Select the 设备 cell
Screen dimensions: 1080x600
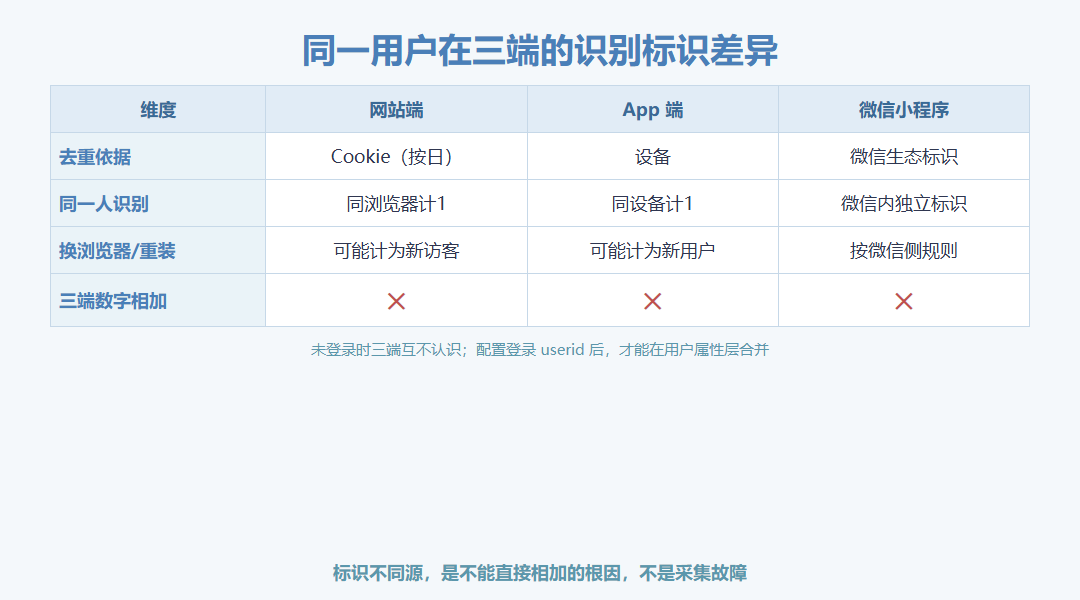(x=653, y=156)
